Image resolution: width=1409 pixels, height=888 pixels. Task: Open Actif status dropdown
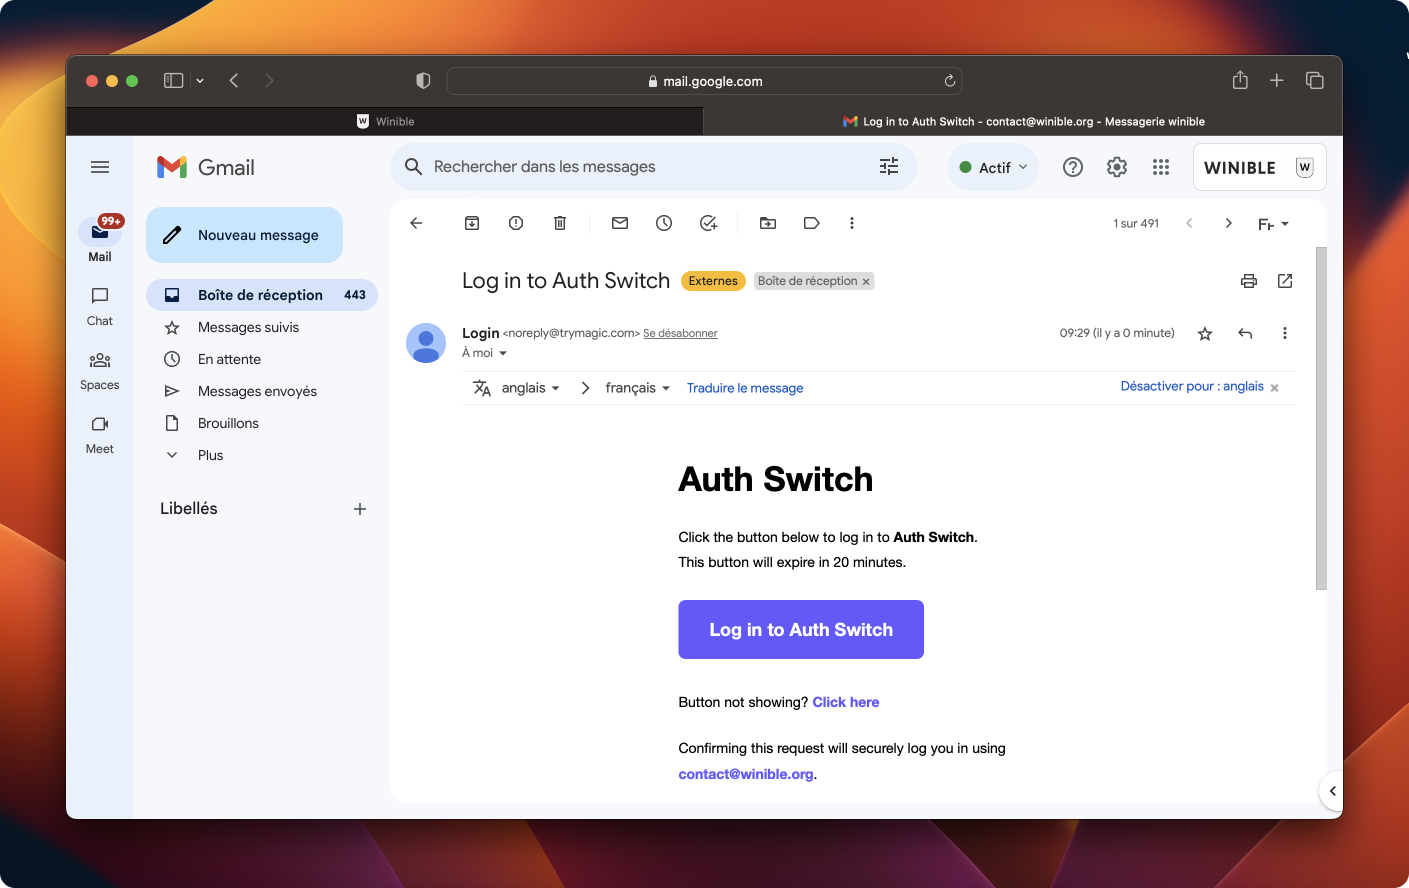click(x=993, y=167)
